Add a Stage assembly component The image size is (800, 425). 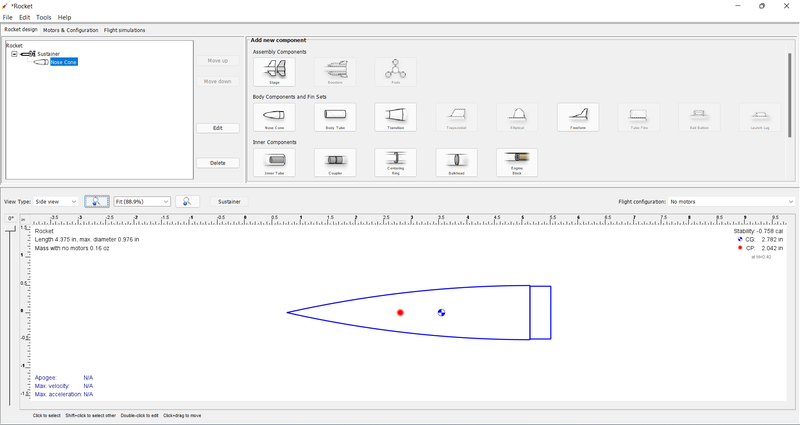274,72
